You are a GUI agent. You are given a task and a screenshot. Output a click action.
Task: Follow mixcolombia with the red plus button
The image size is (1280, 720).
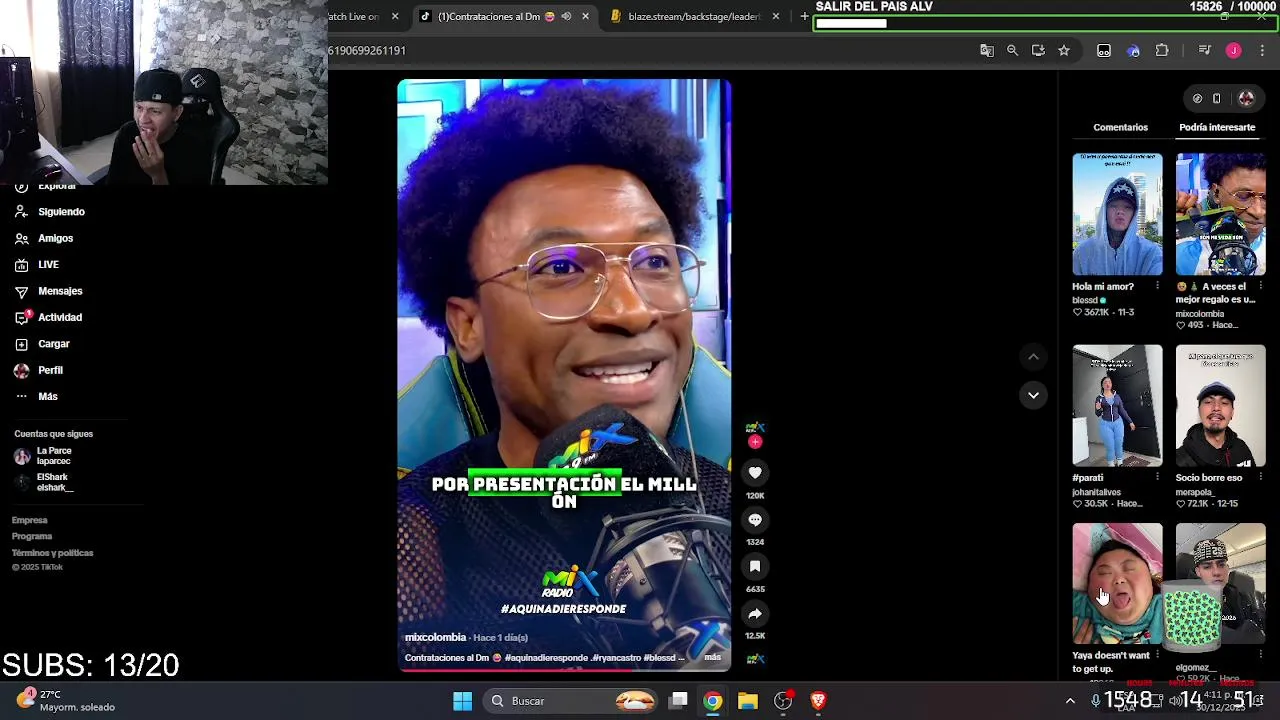coord(755,442)
